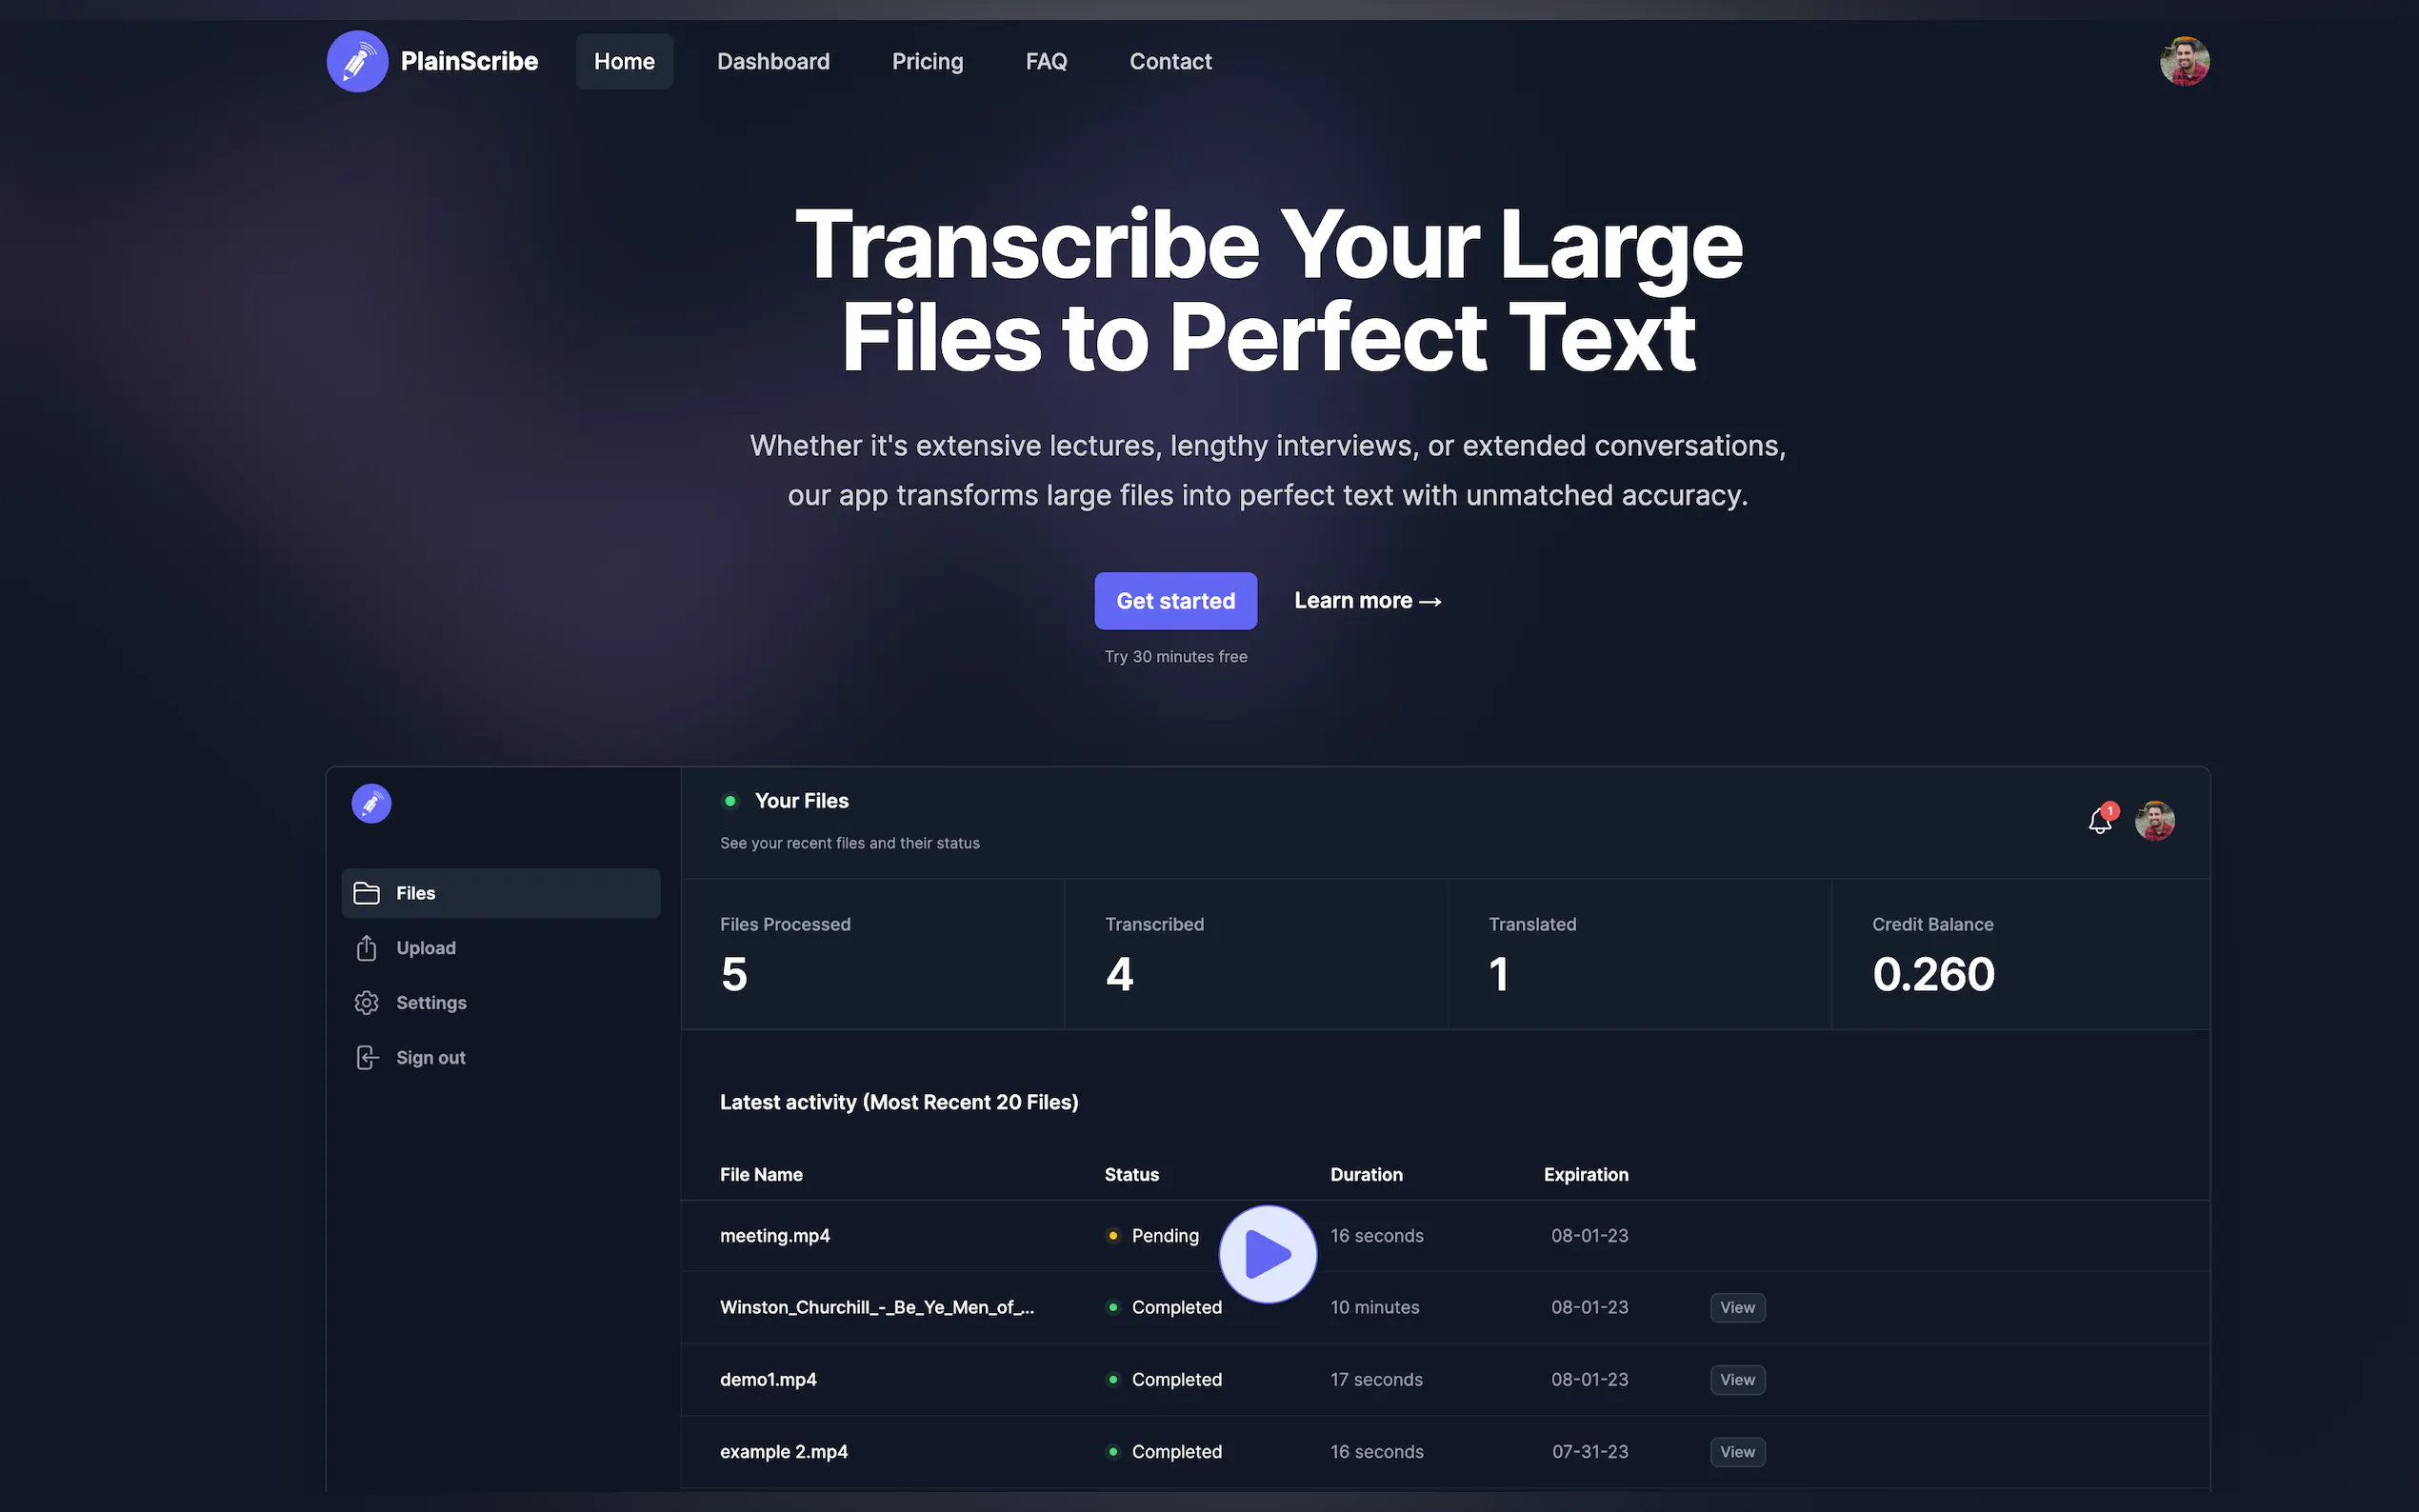This screenshot has height=1512, width=2419.
Task: Open the Pricing page link
Action: click(927, 61)
